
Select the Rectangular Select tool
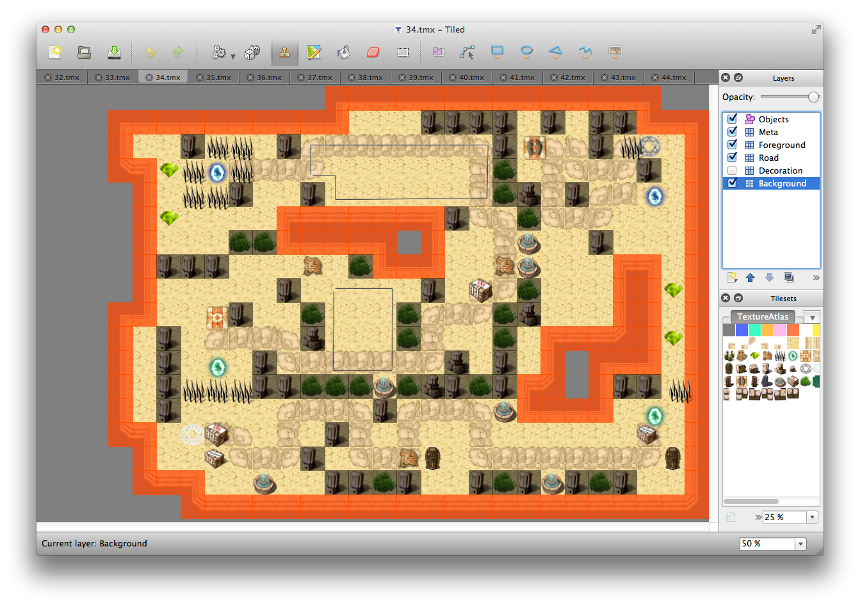click(x=403, y=52)
